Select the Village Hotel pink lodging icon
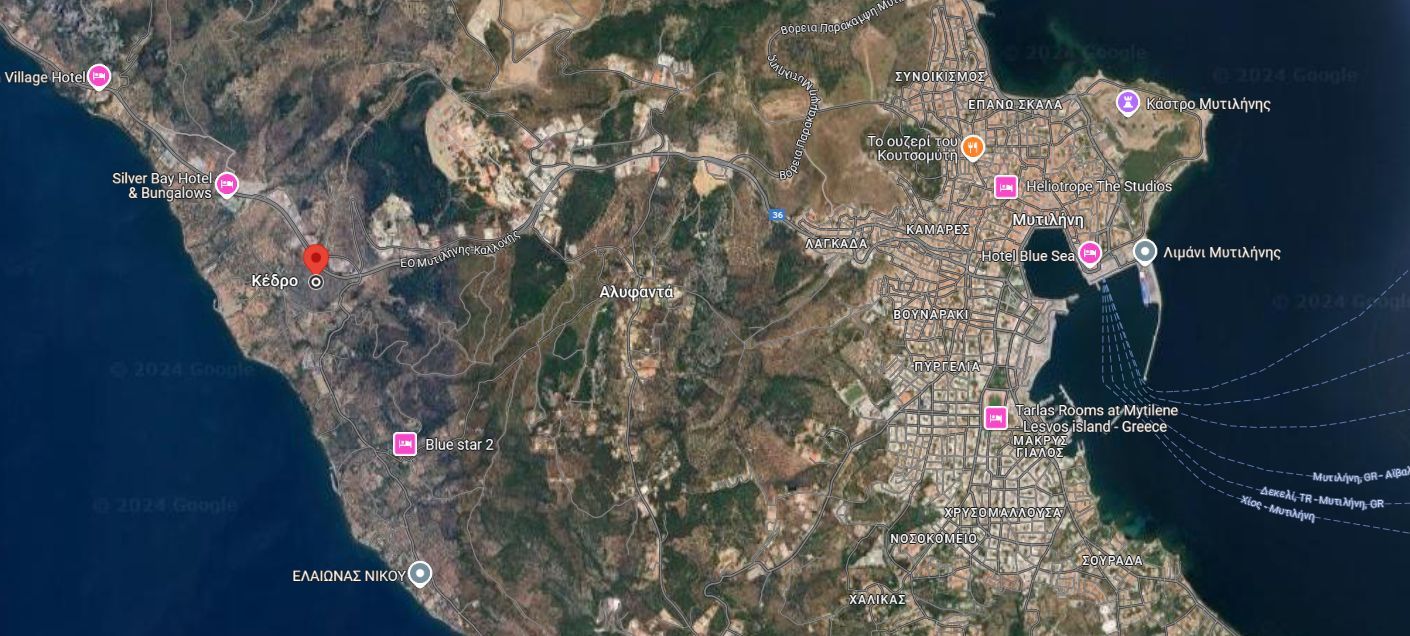 coord(98,76)
